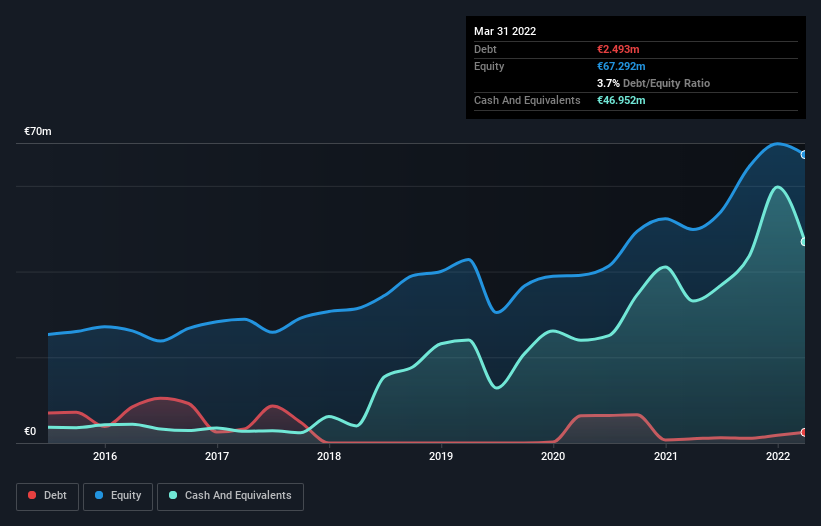Select the 2017 x-axis label
821x526 pixels.
click(217, 456)
